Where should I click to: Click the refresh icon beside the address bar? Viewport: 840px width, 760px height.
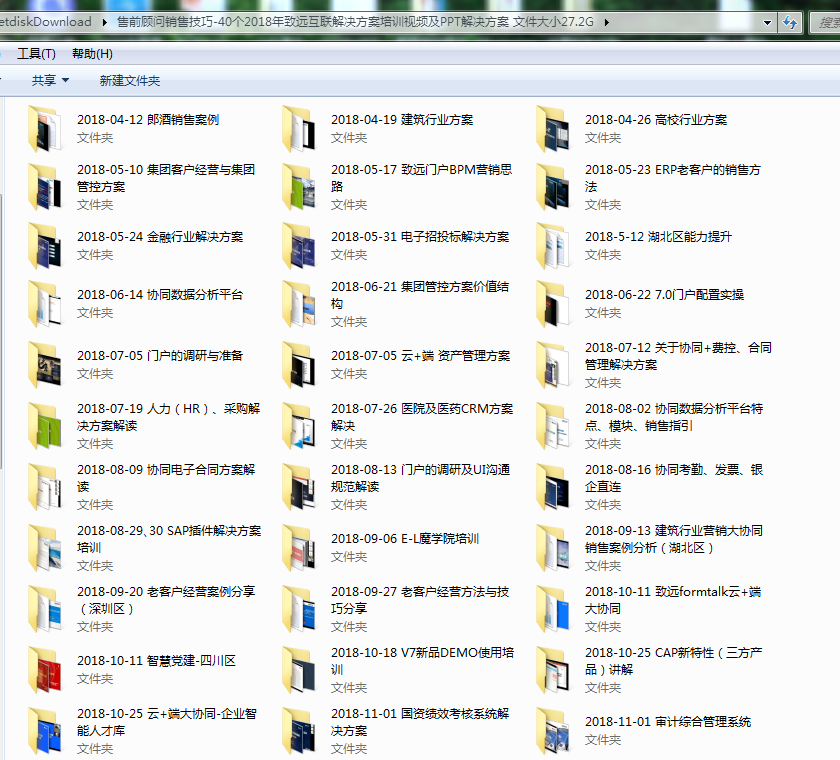pyautogui.click(x=790, y=21)
